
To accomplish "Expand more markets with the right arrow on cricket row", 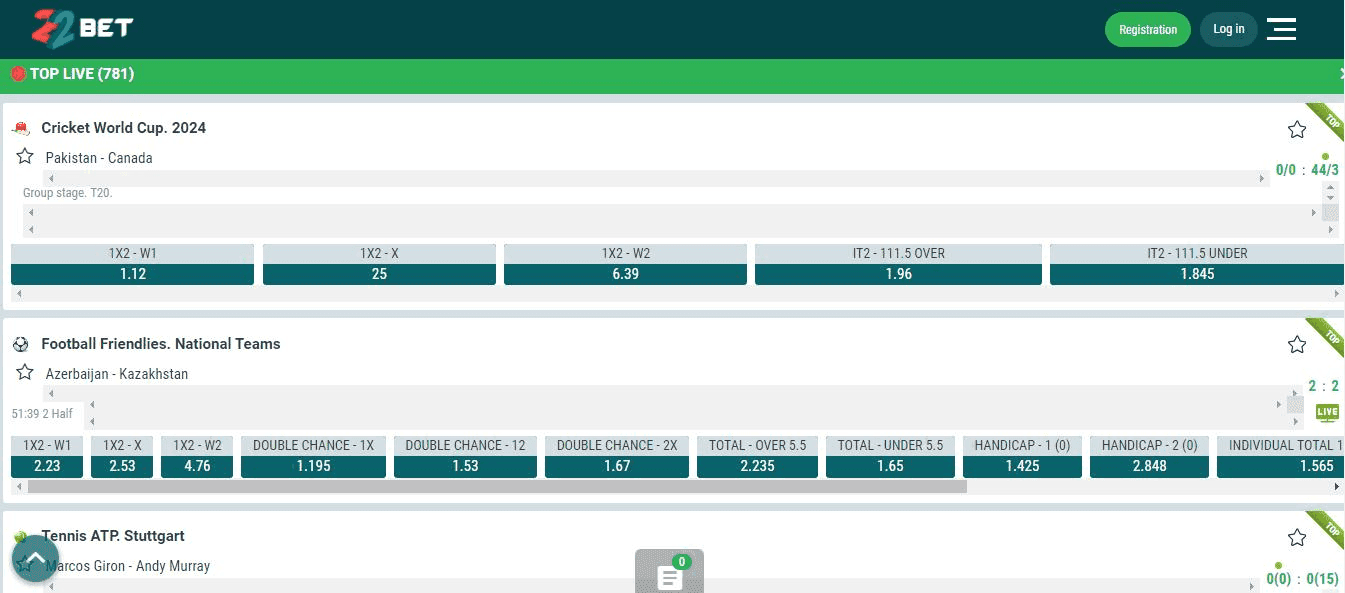I will [x=1338, y=294].
